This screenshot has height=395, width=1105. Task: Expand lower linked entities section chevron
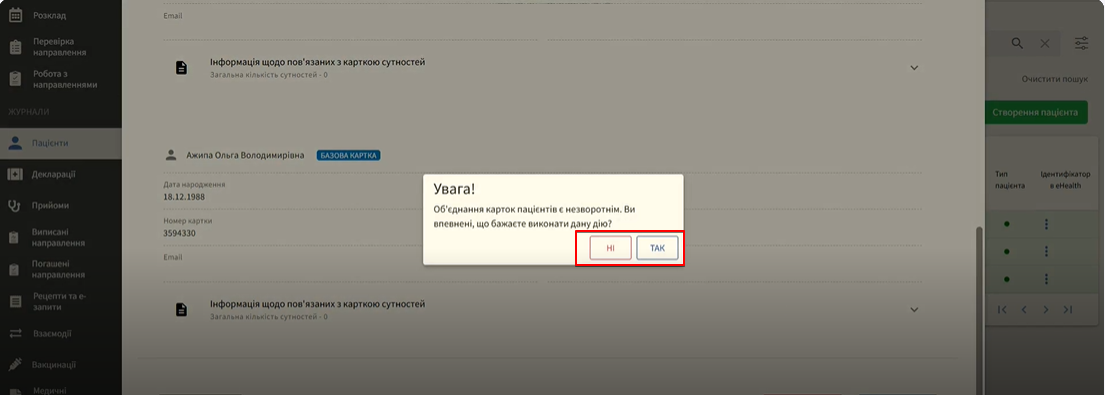(914, 310)
